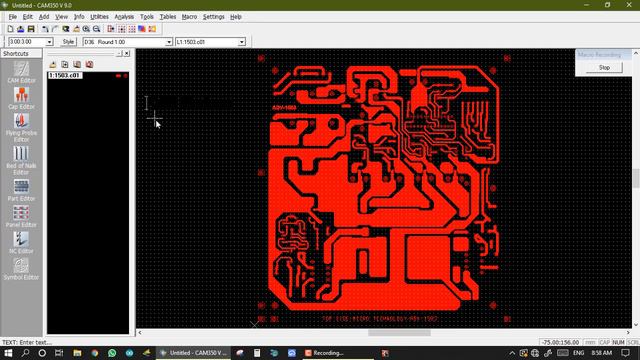Close the layer panel with X
This screenshot has width=640, height=360.
pos(127,53)
